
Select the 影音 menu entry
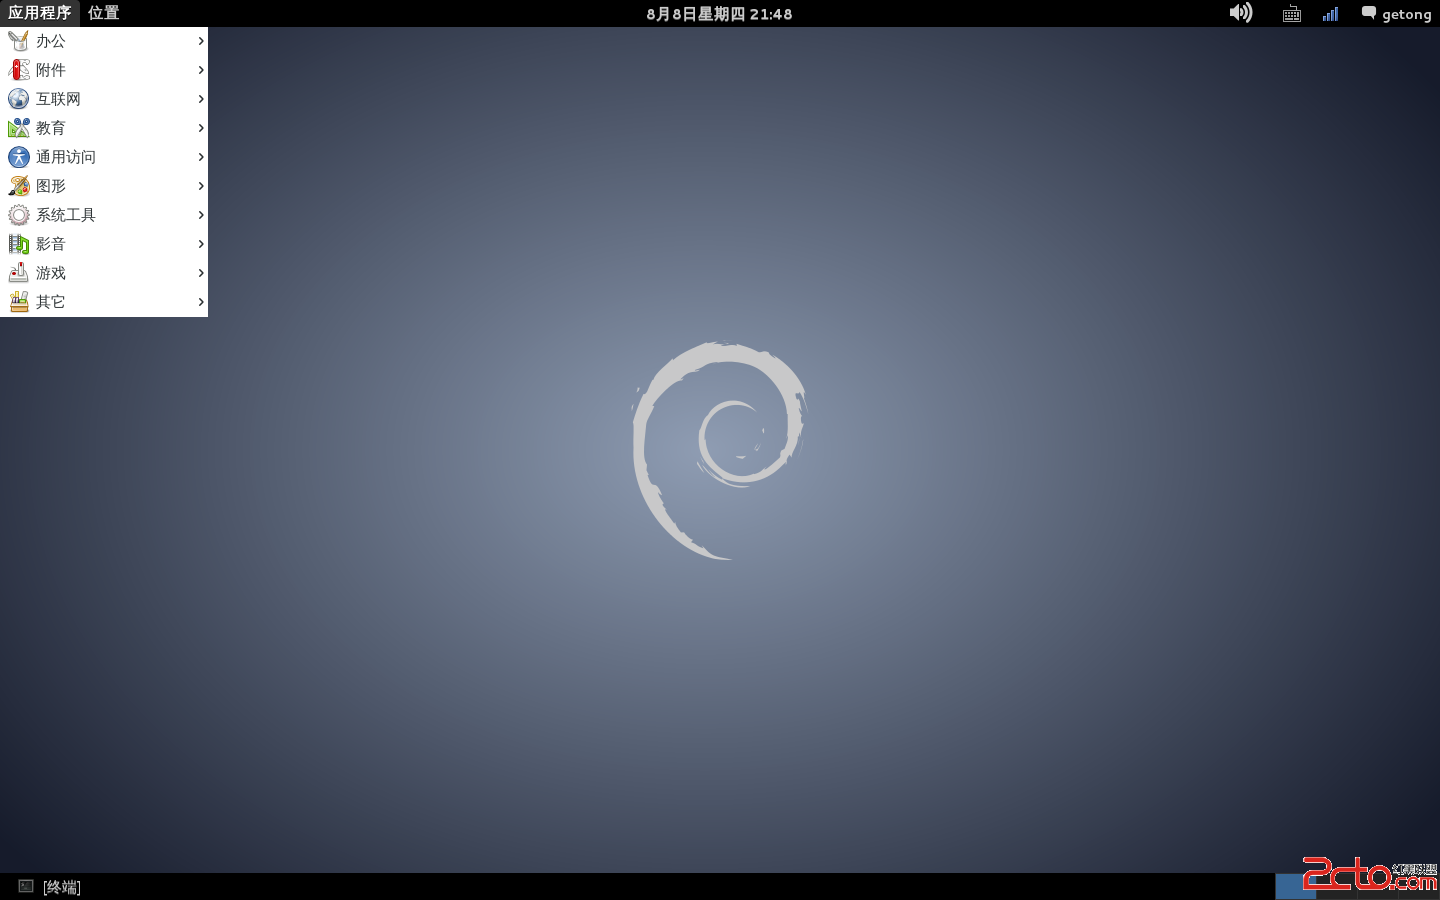click(104, 244)
